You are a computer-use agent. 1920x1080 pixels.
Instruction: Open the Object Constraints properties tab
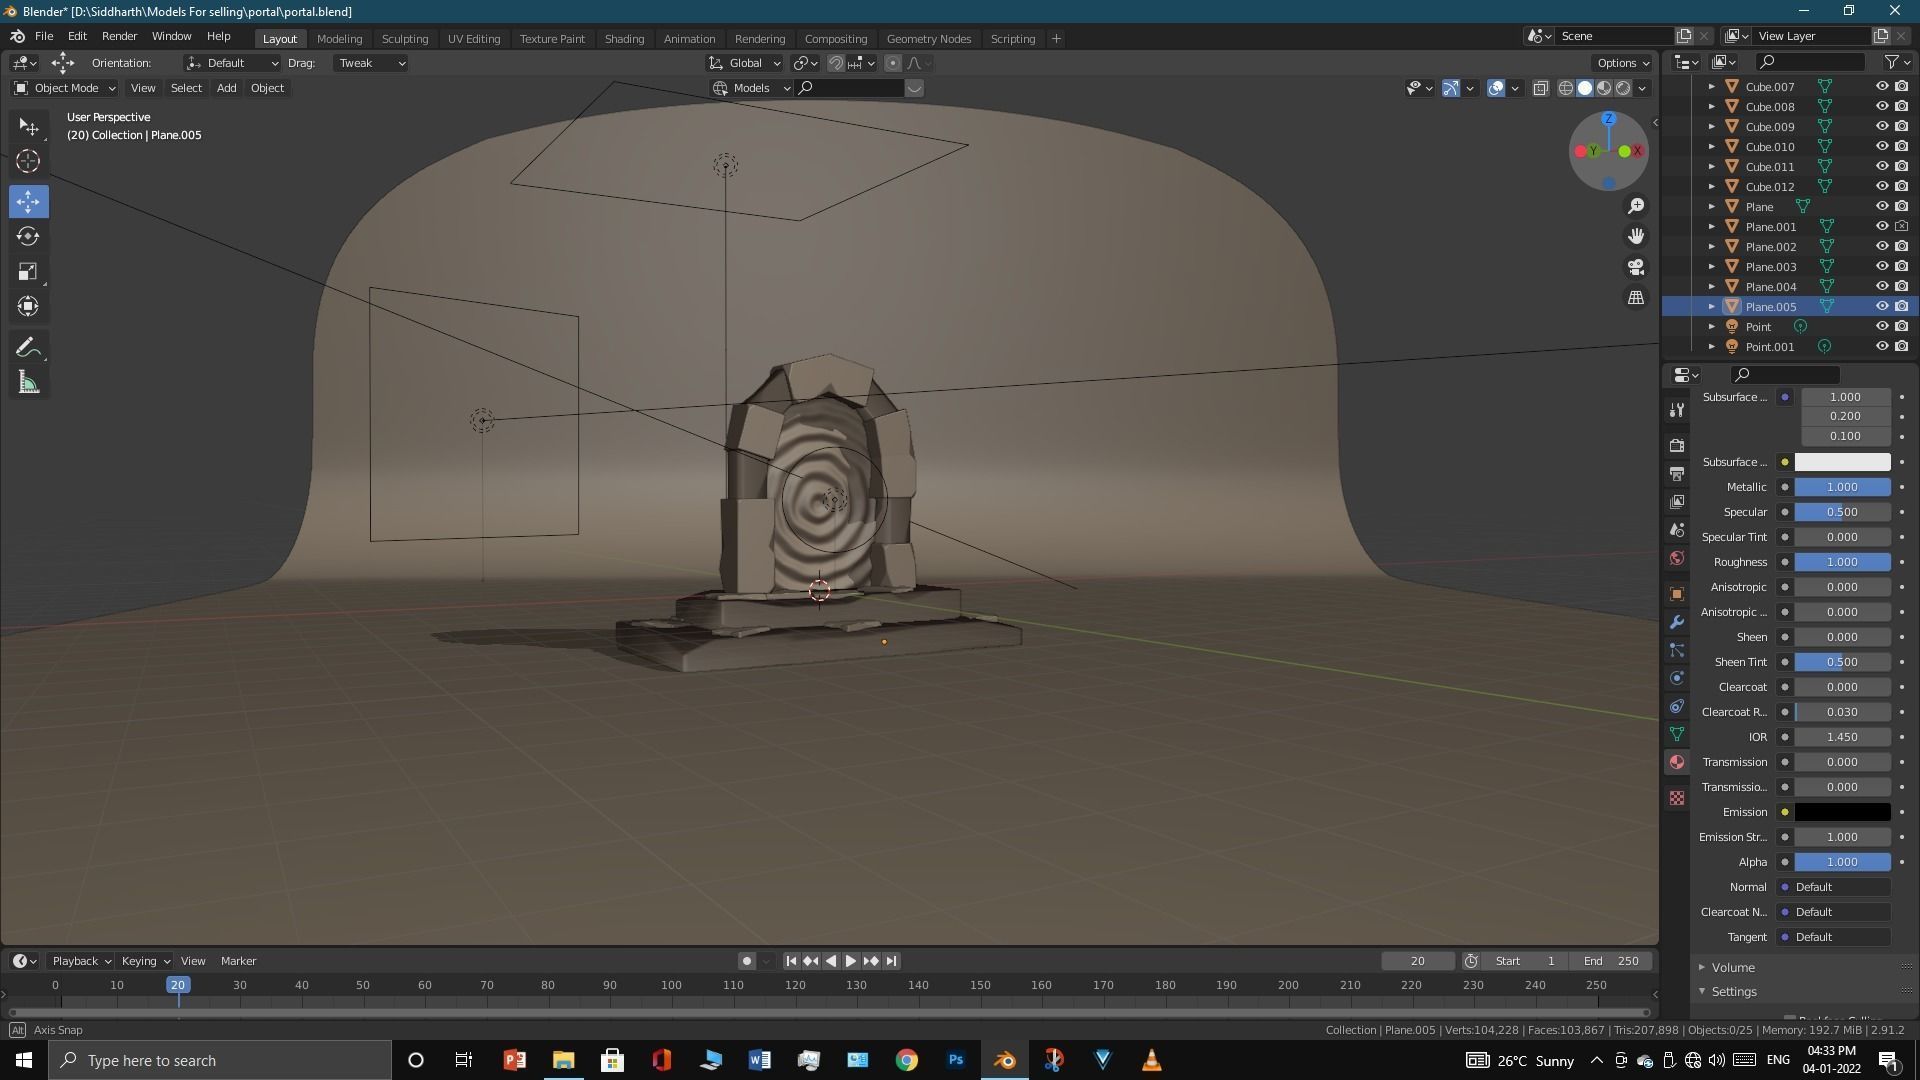pos(1677,706)
